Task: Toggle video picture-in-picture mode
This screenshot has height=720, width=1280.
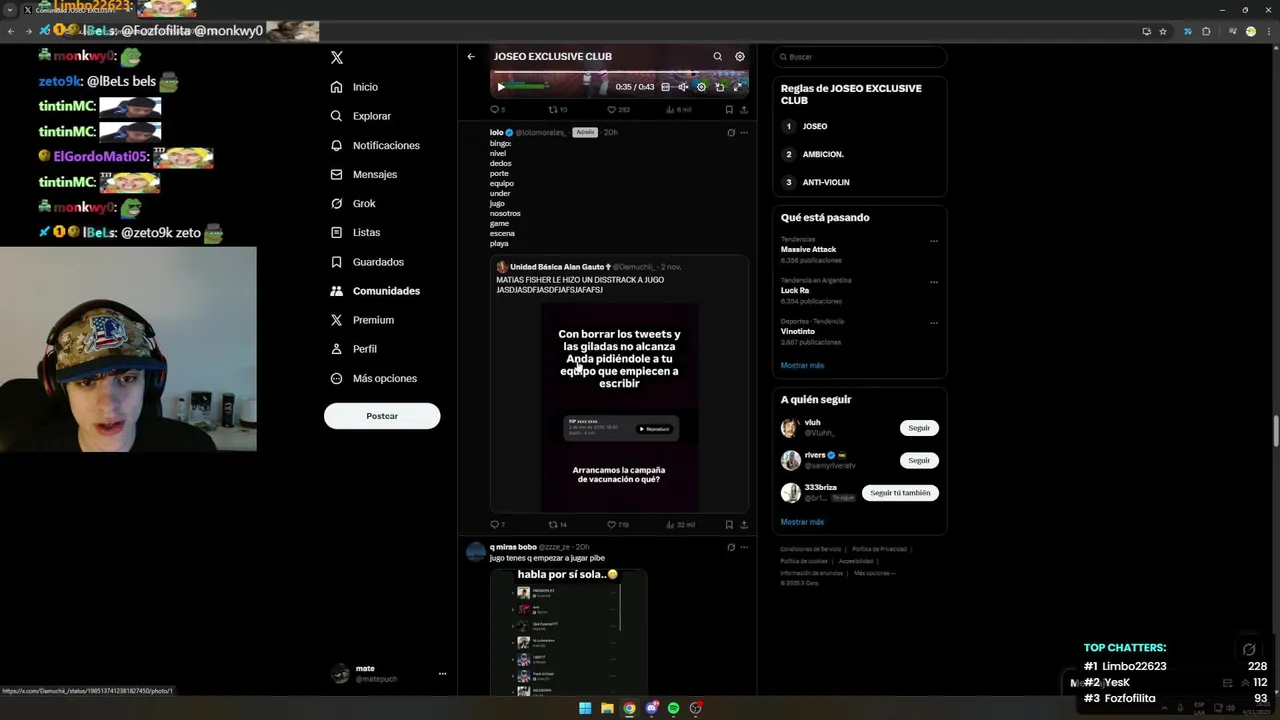Action: tap(719, 87)
